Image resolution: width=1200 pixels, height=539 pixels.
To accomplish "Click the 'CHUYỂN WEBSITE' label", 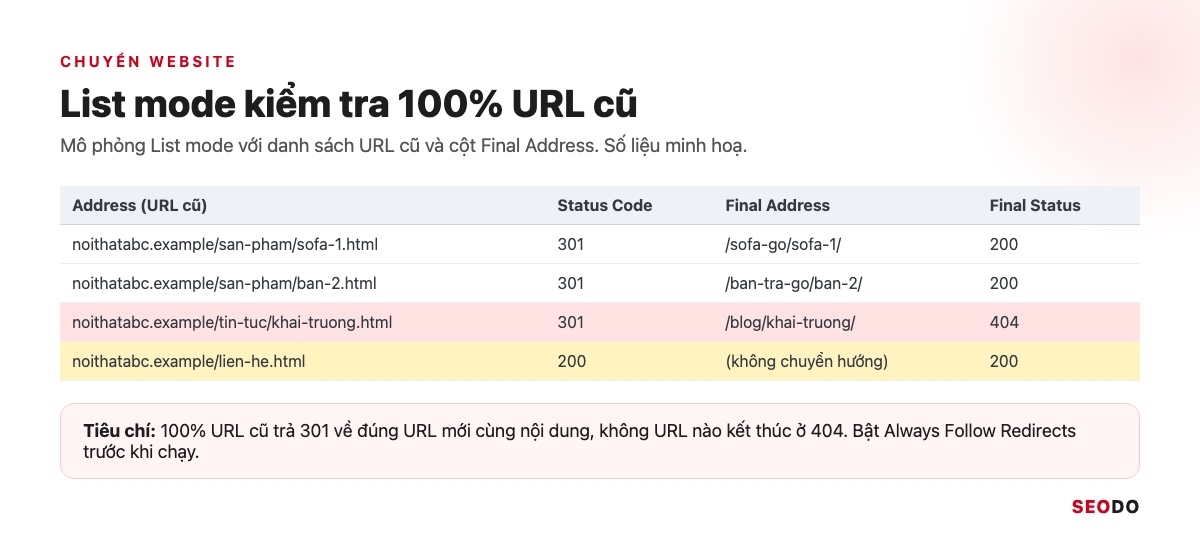I will click(x=148, y=62).
